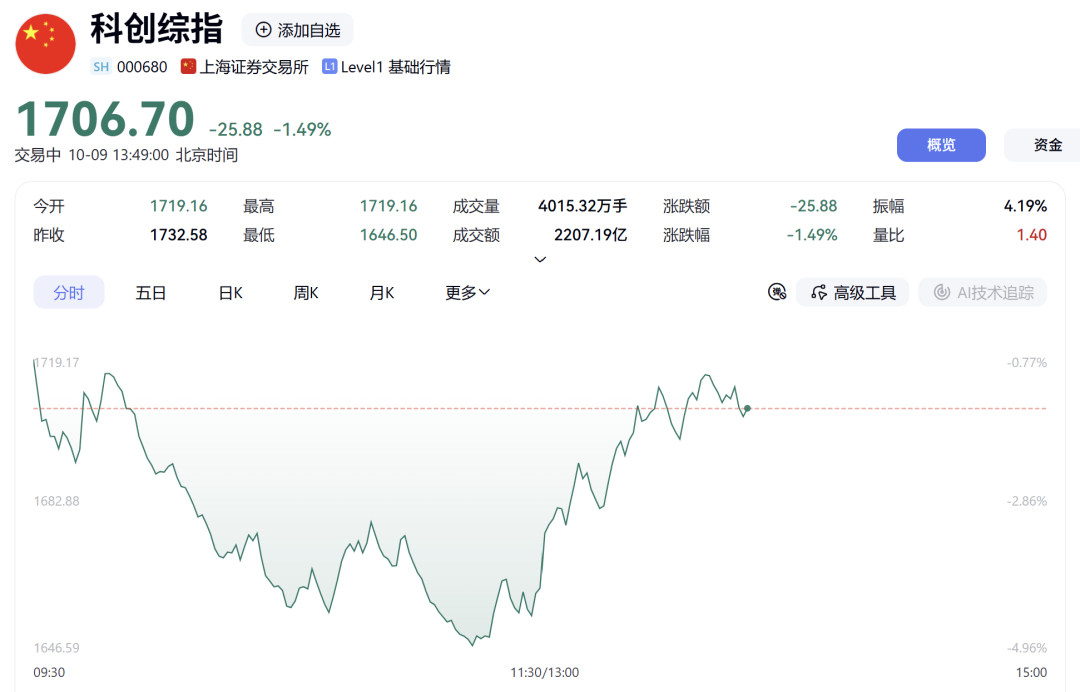
Task: Click the 成交量 value 4015.32万手
Action: click(x=583, y=206)
